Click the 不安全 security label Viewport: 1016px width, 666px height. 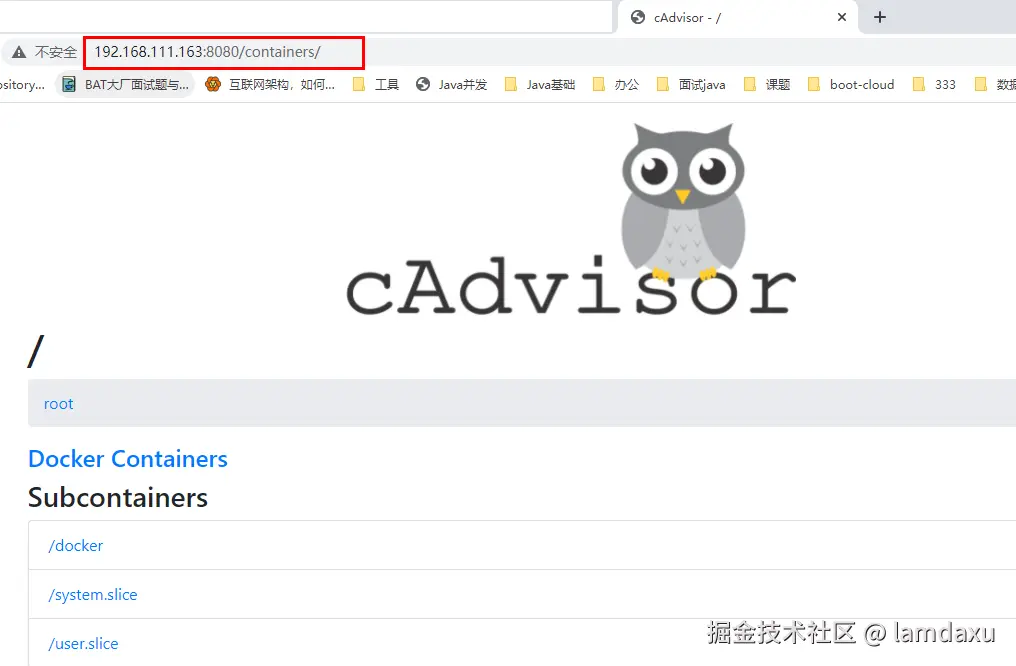point(56,52)
